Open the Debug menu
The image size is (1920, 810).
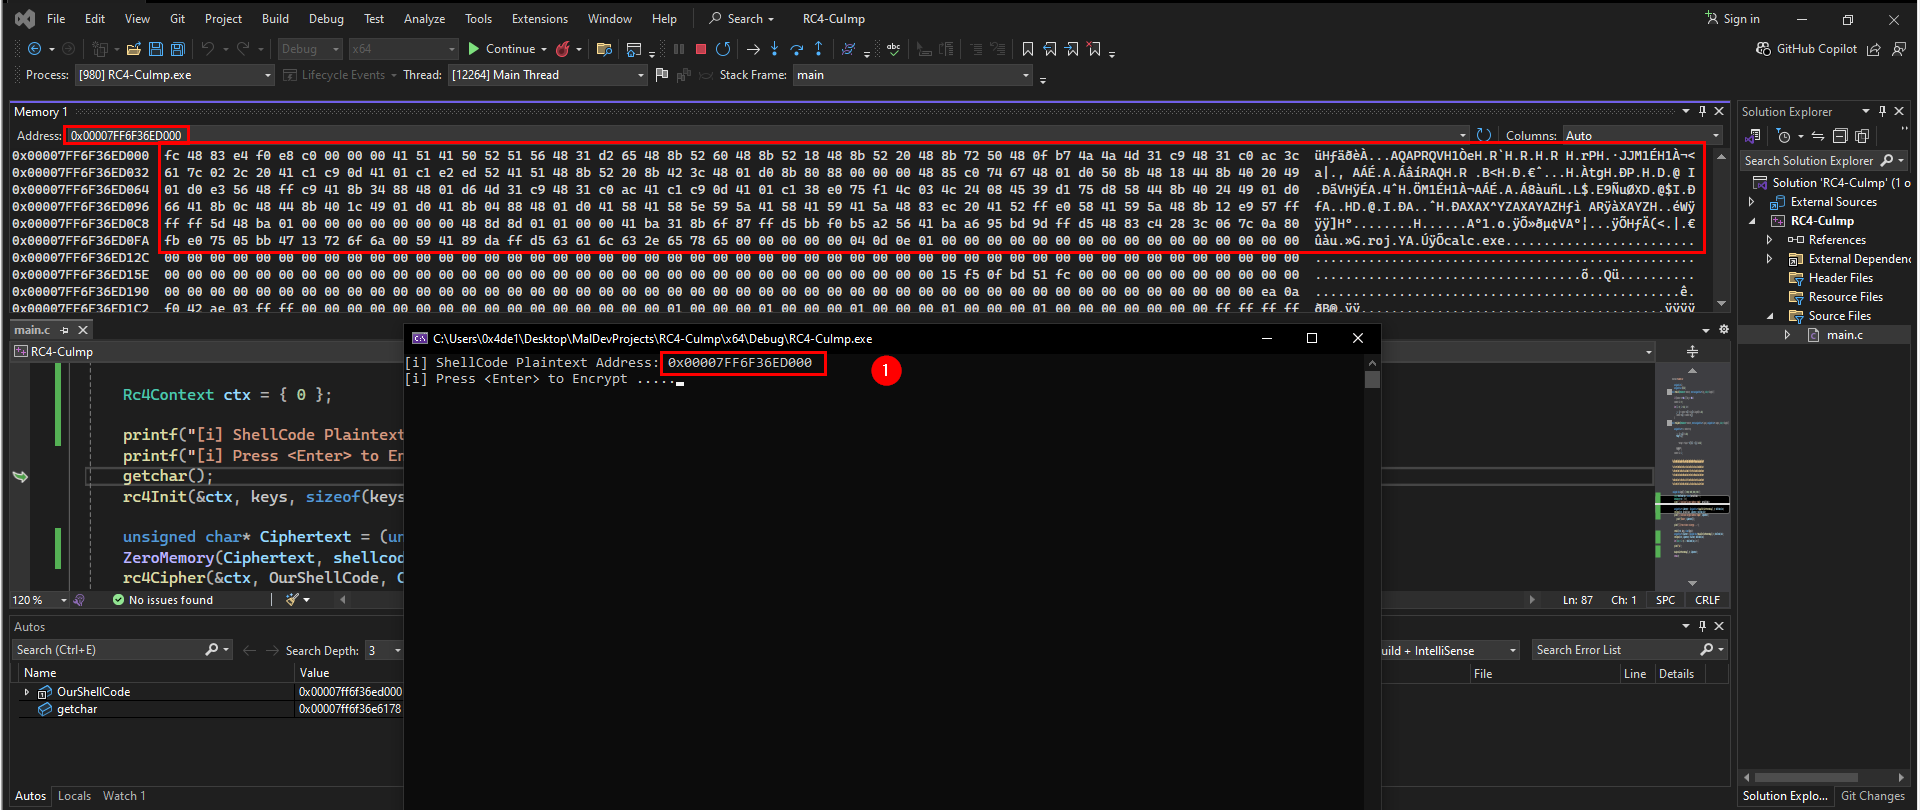point(326,18)
